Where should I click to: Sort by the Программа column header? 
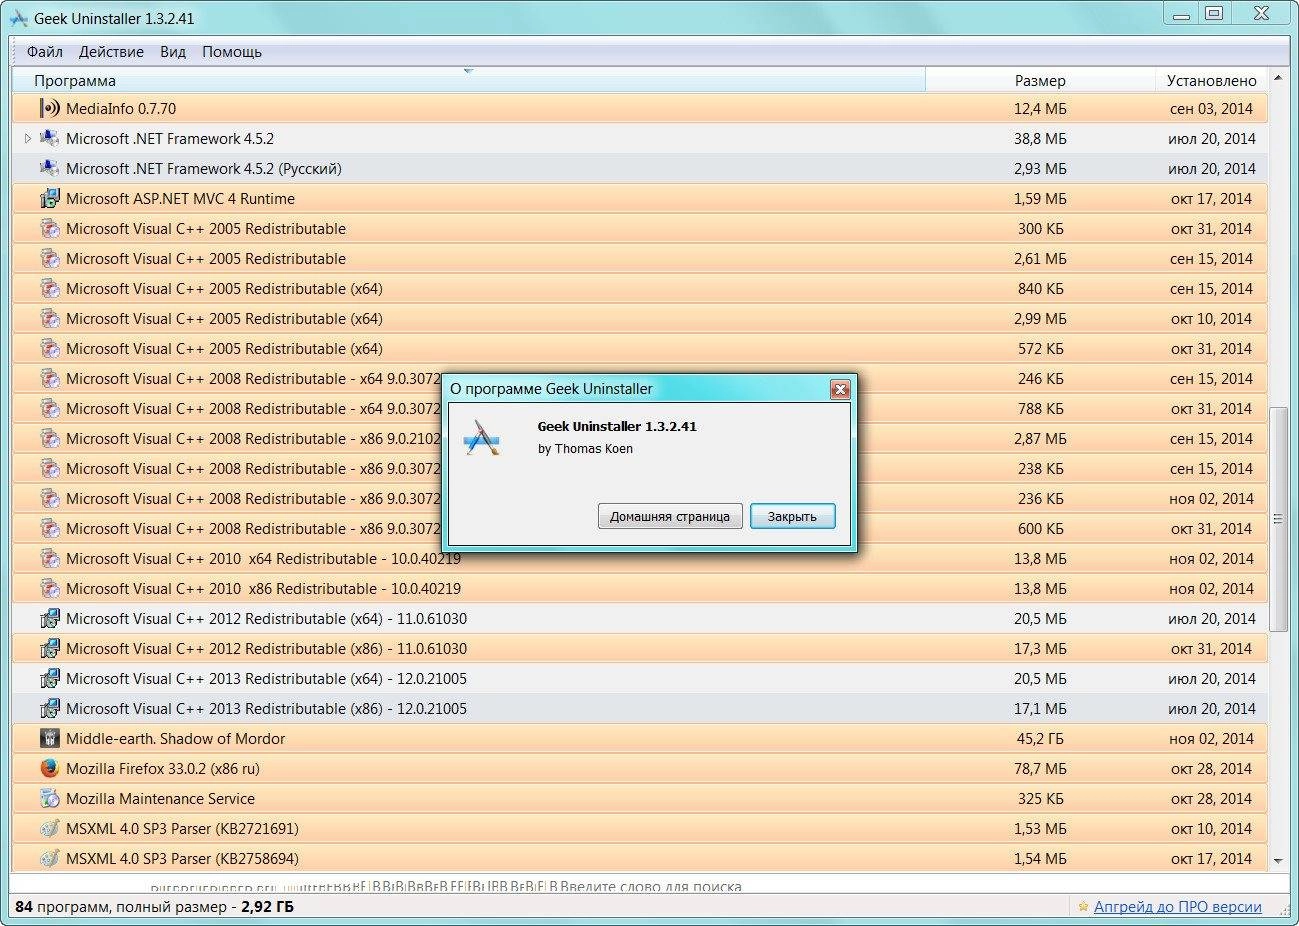(x=469, y=80)
